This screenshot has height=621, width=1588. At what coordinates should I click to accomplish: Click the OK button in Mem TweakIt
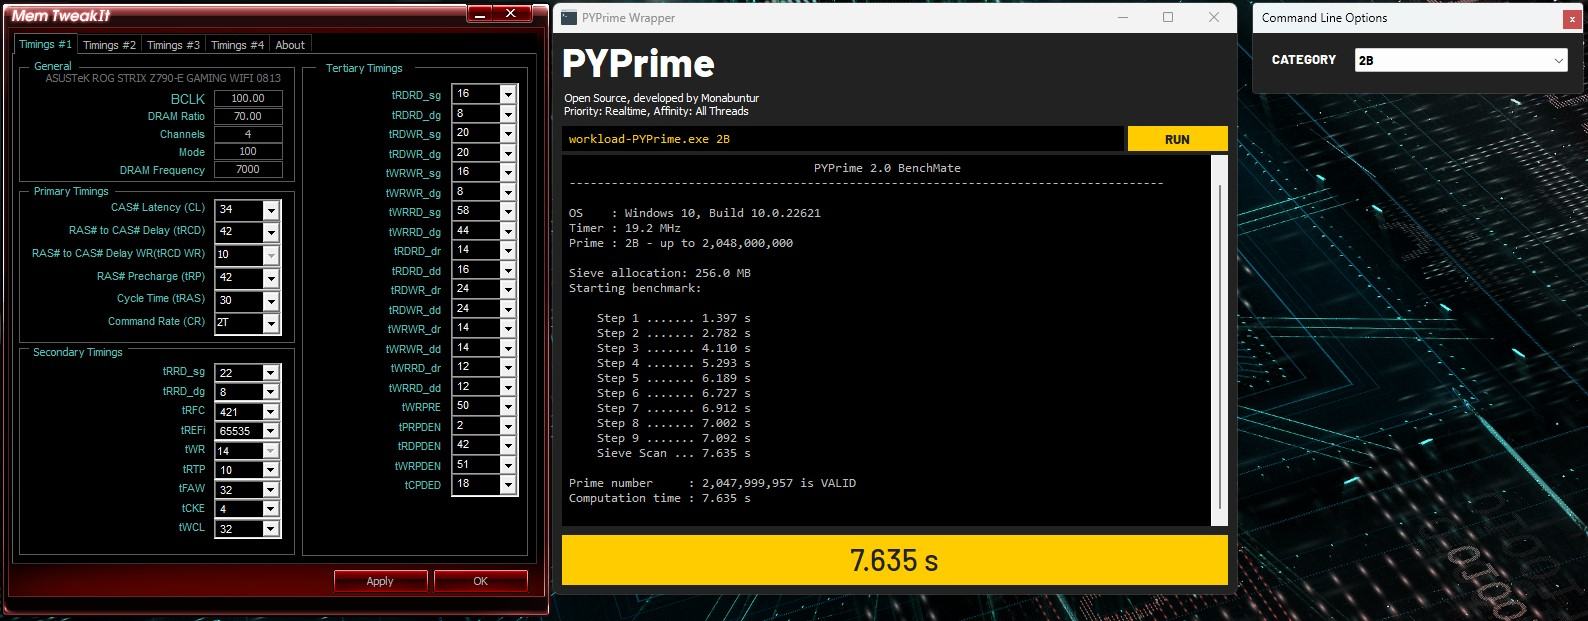[x=481, y=581]
